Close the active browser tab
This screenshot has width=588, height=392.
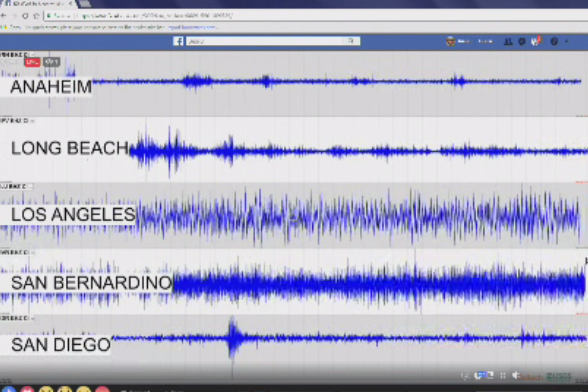[70, 4]
